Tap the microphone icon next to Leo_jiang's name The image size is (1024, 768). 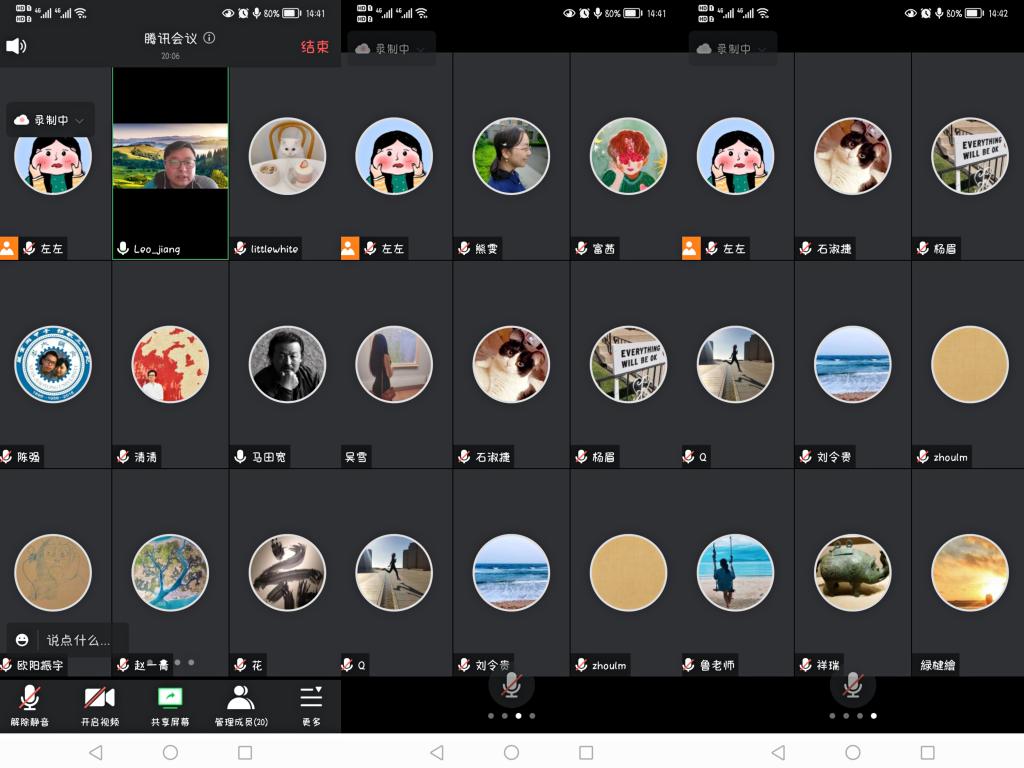click(123, 249)
